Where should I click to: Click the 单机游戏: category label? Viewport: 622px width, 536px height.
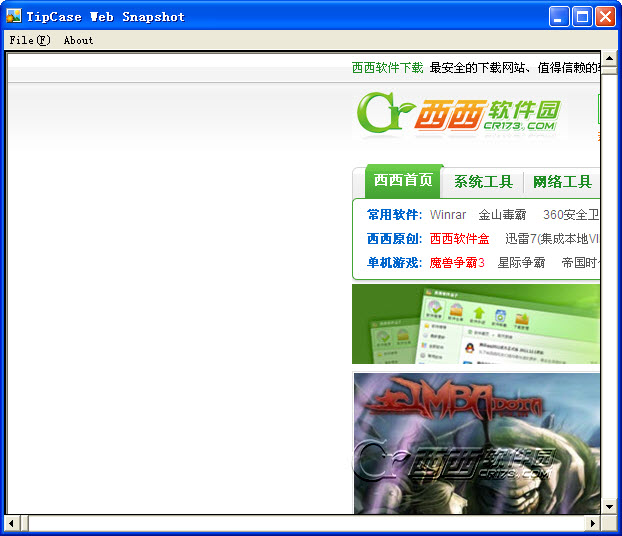tap(394, 262)
